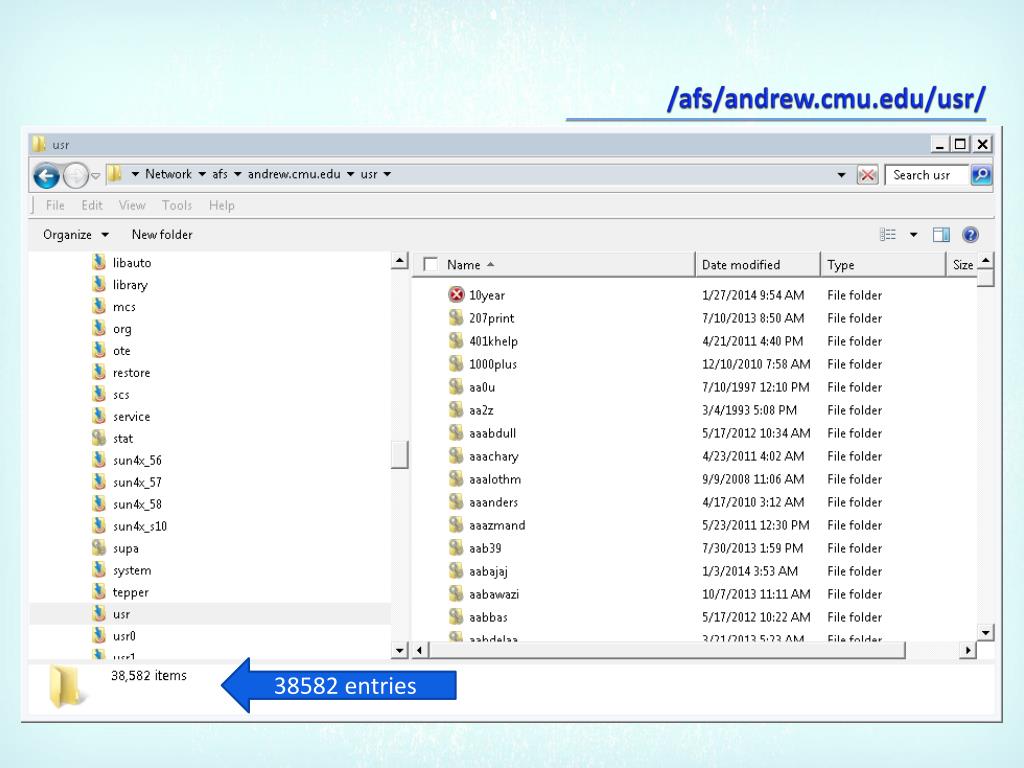Open the address bar history dropdown
The image size is (1024, 768).
(x=842, y=175)
